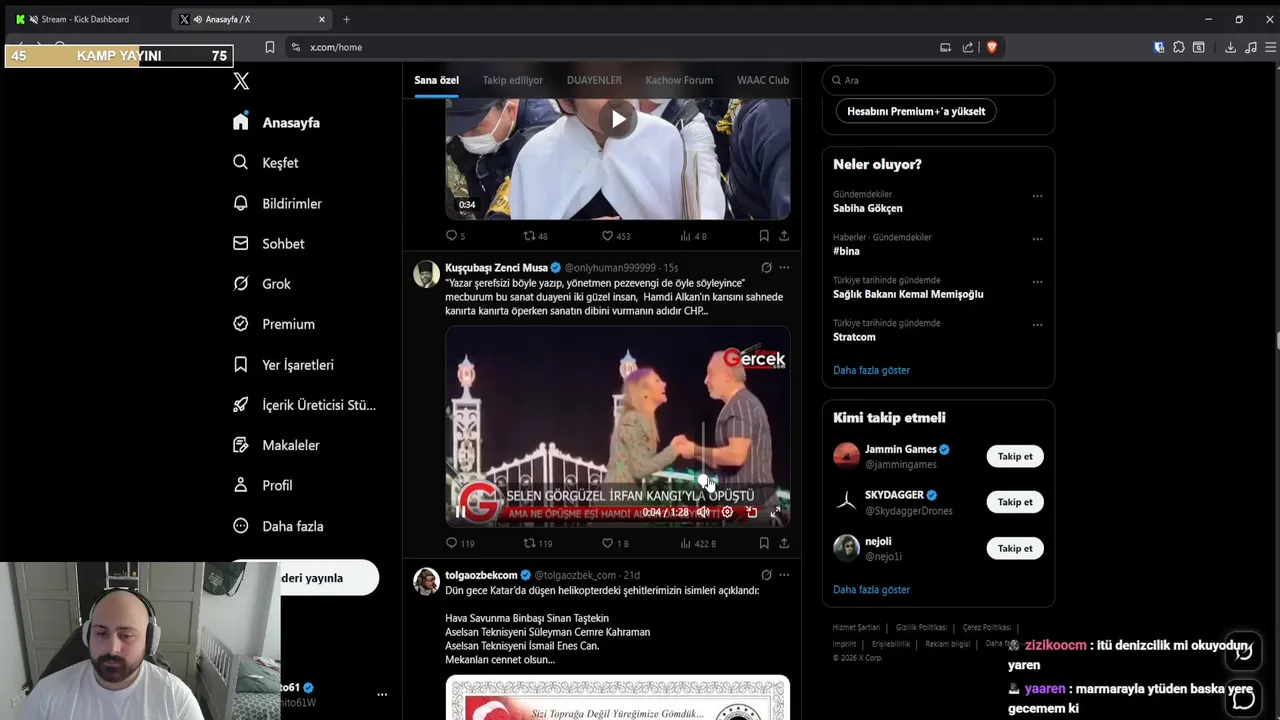Expand the video to fullscreen
This screenshot has height=720, width=1280.
[x=775, y=512]
